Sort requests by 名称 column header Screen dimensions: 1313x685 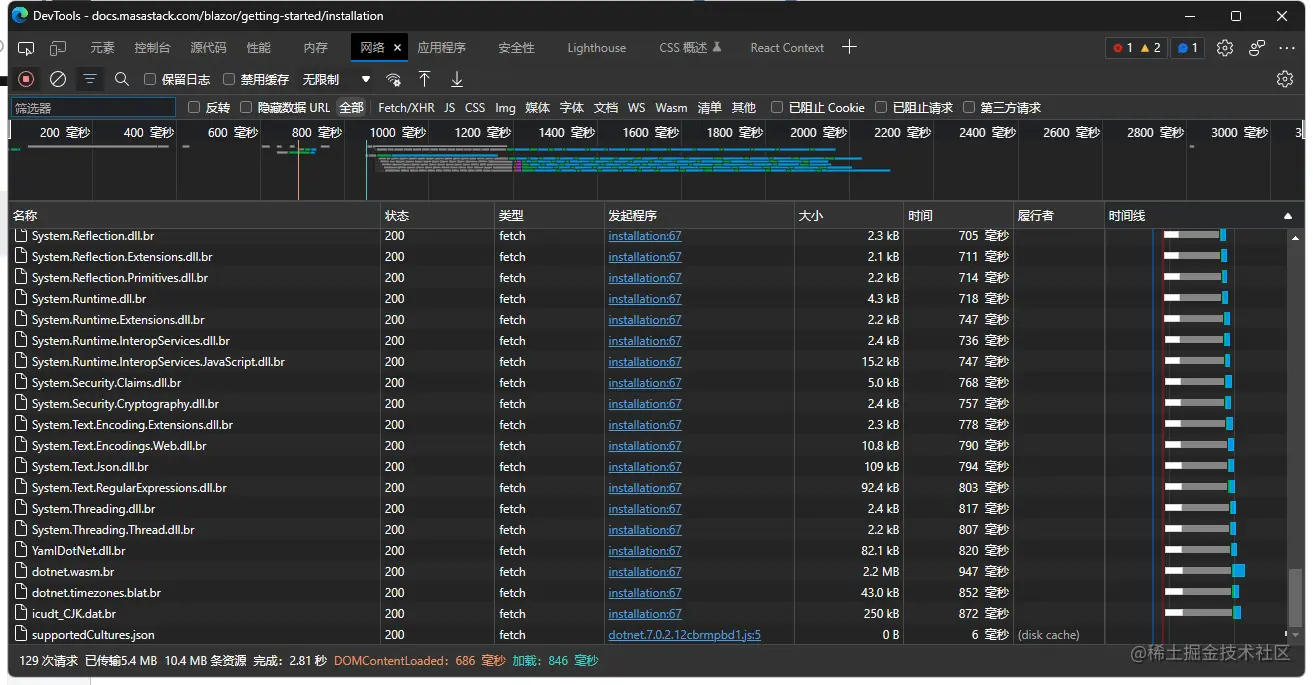point(194,216)
